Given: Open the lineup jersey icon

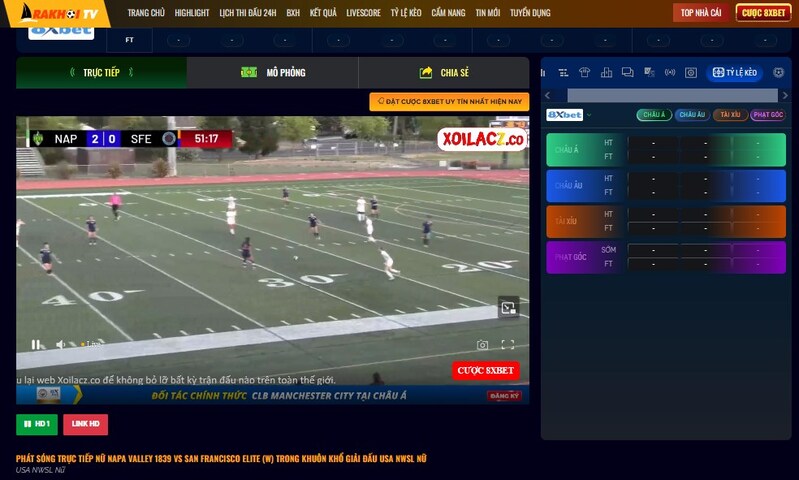Looking at the screenshot, I should tap(584, 73).
